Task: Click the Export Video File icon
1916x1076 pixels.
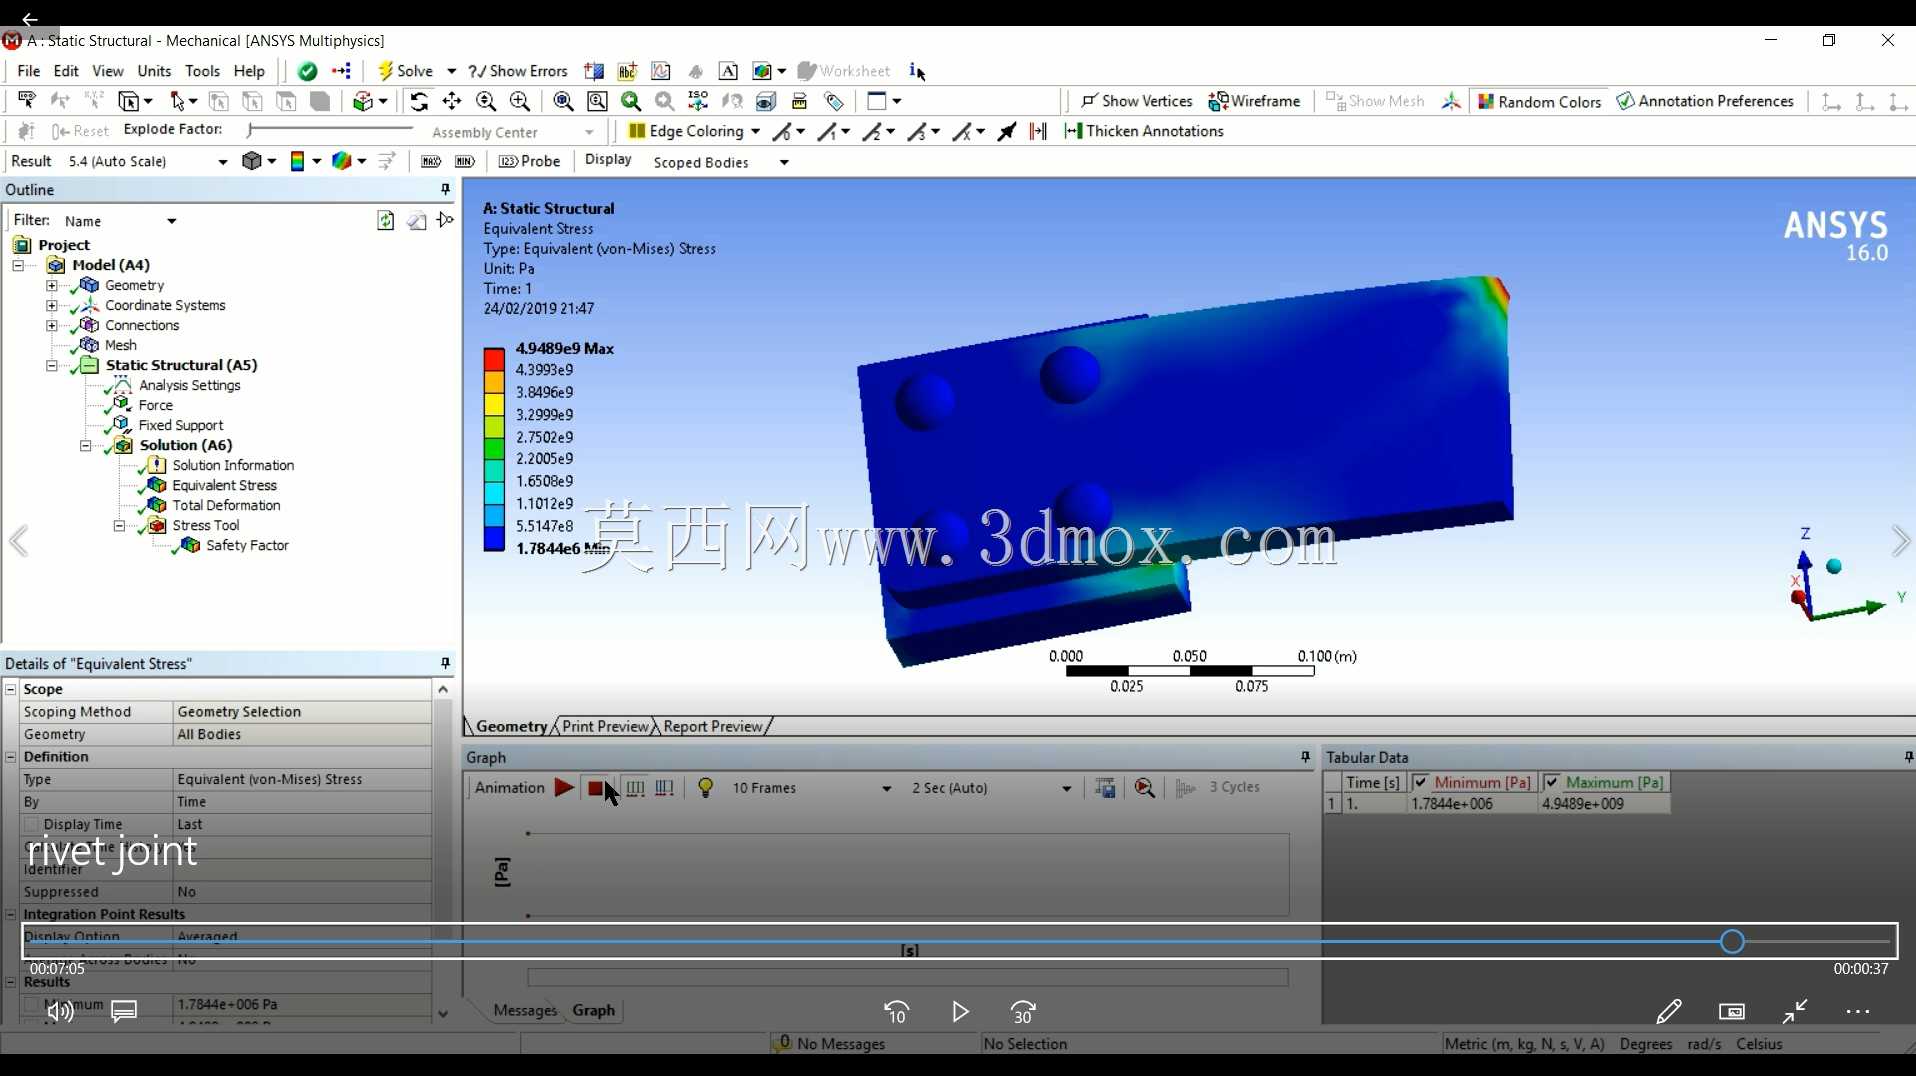Action: (x=1105, y=788)
